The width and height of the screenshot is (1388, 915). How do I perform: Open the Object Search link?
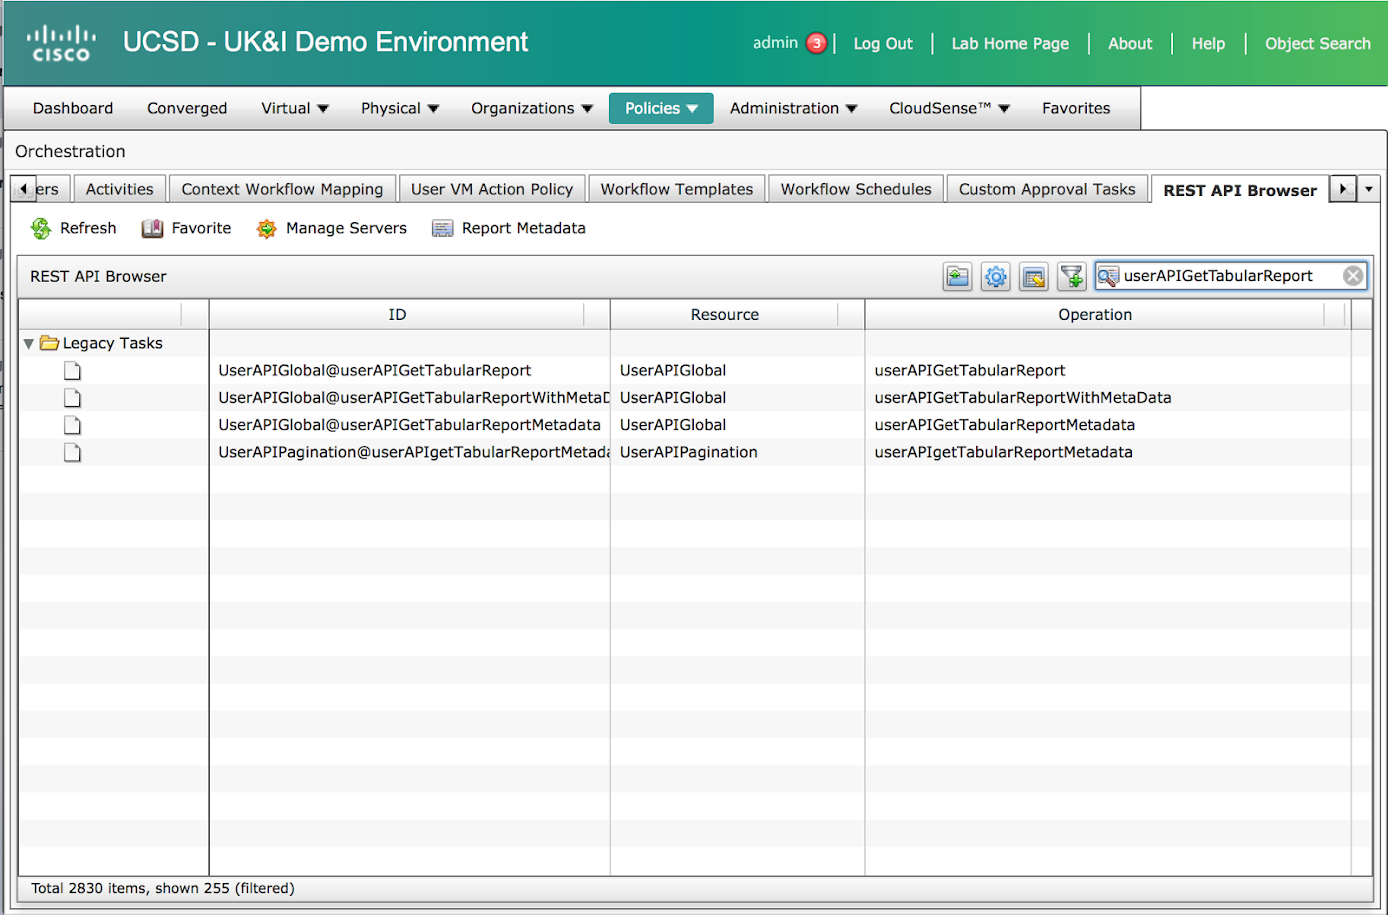[x=1317, y=44]
